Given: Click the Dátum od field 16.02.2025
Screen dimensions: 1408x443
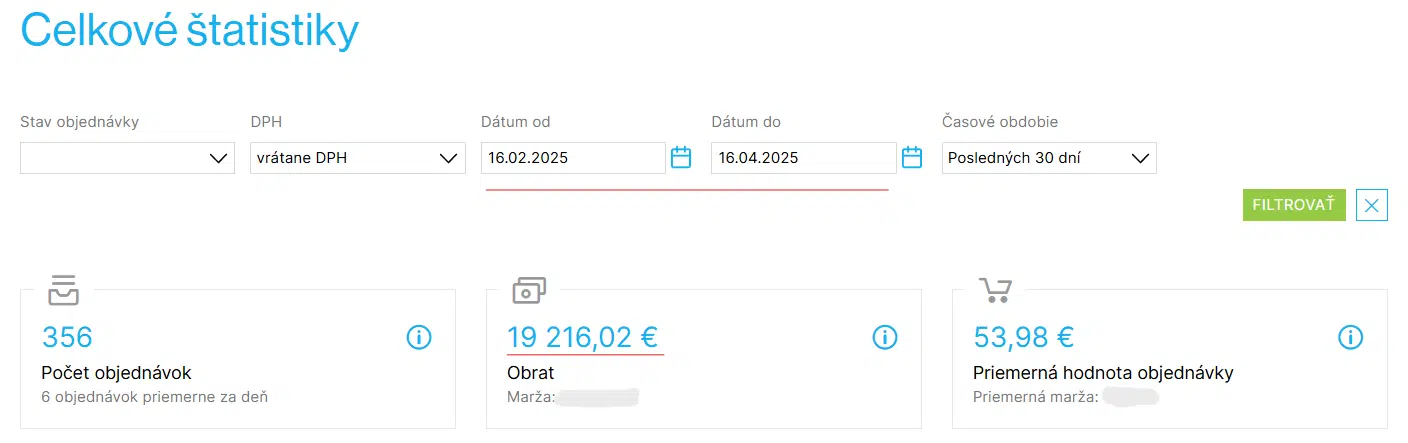Looking at the screenshot, I should tap(573, 158).
